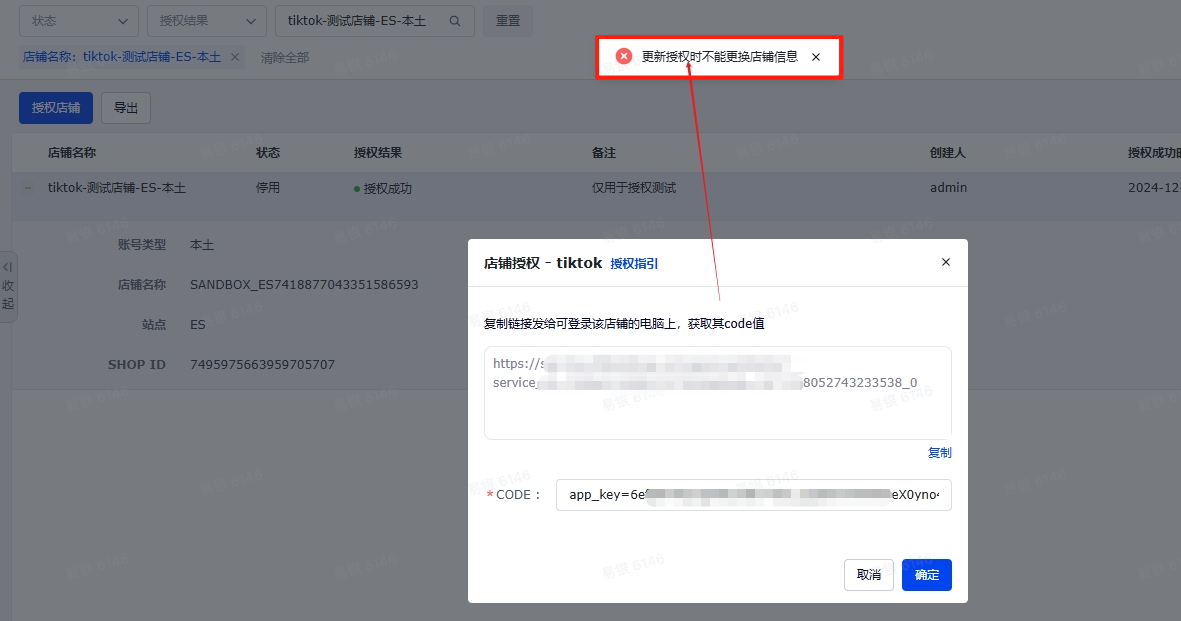Click 清除全部 to clear filters

[x=285, y=57]
